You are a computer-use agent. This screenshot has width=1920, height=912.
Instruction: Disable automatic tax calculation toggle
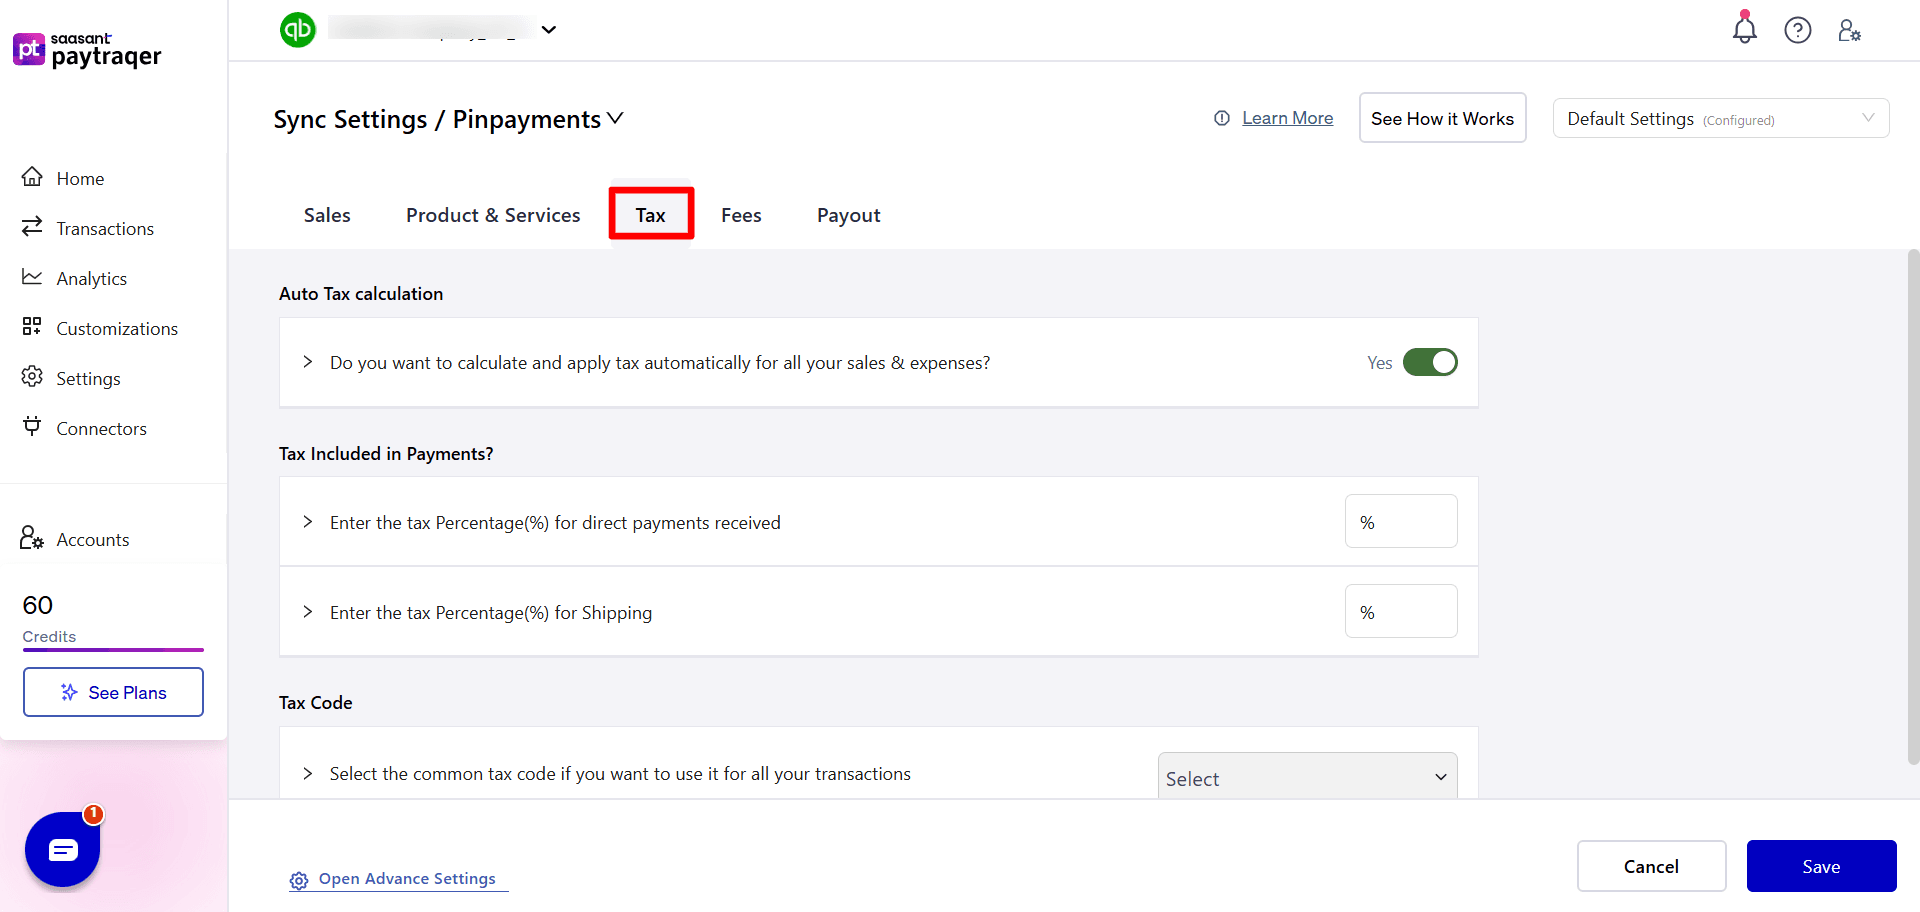[x=1430, y=362]
